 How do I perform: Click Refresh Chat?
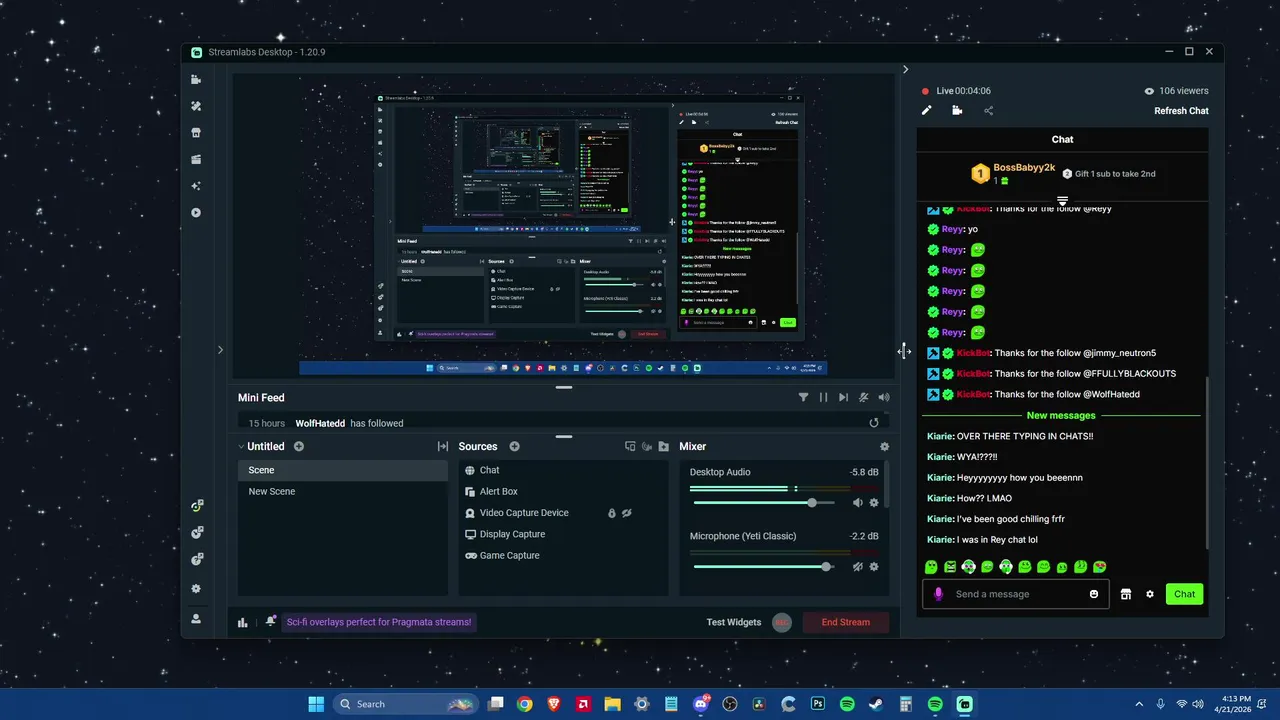coord(1181,111)
